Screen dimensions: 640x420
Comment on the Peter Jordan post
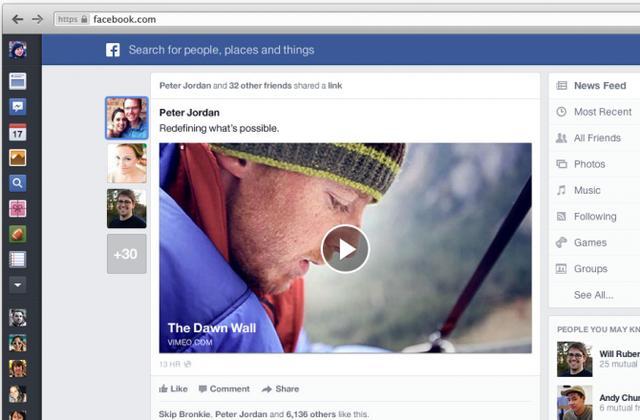[x=224, y=389]
